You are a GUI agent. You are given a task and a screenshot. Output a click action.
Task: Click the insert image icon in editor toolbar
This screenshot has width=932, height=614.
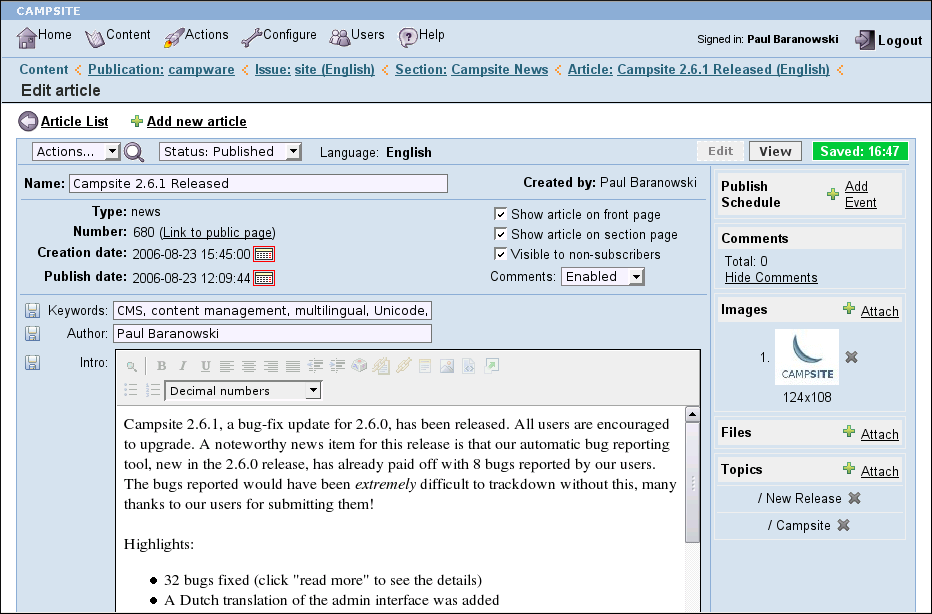(x=447, y=366)
